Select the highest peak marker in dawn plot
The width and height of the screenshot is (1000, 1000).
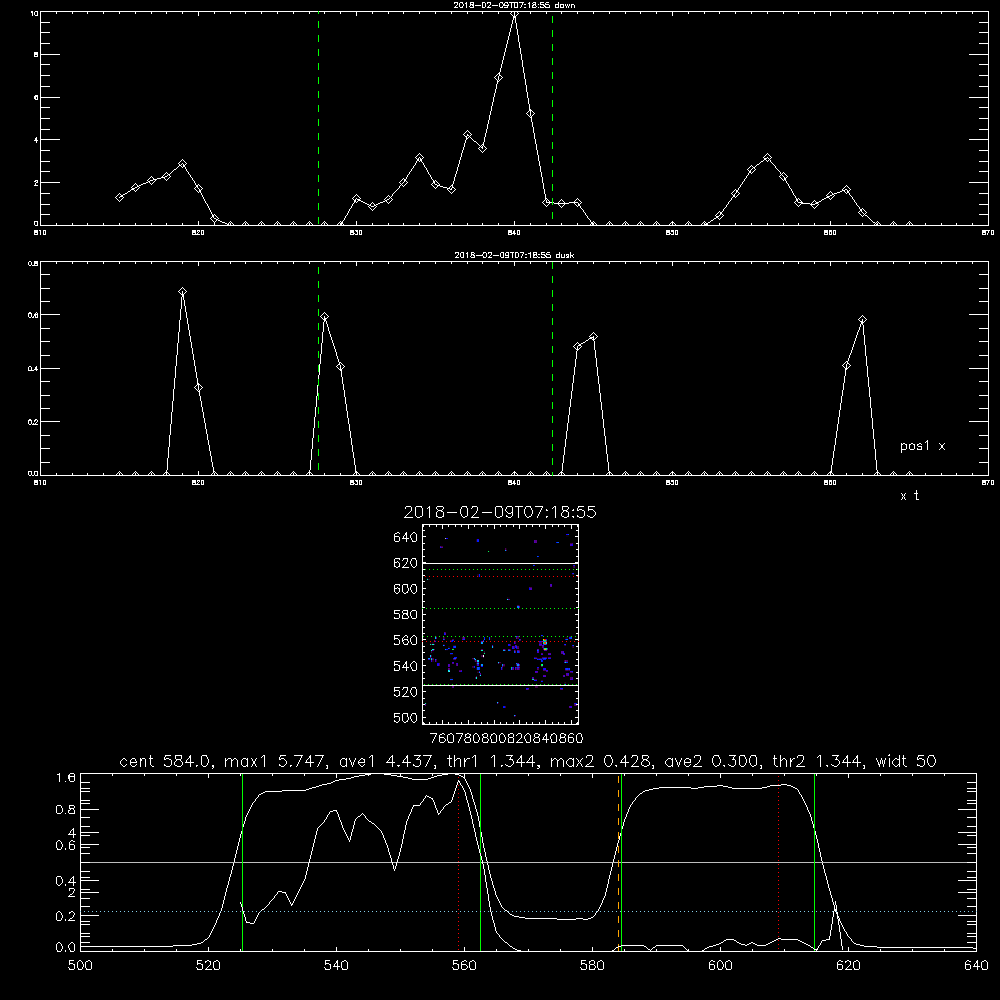(515, 14)
